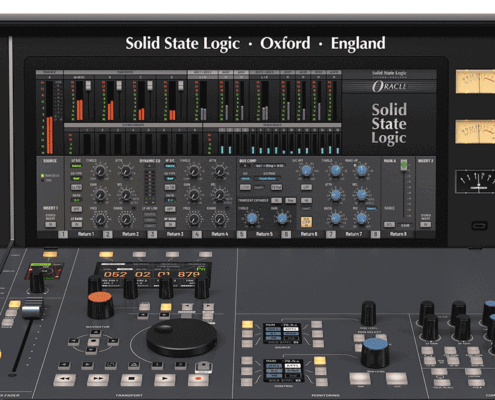The image size is (495, 400).
Task: Toggle the LF BAND IN button
Action: click(77, 225)
